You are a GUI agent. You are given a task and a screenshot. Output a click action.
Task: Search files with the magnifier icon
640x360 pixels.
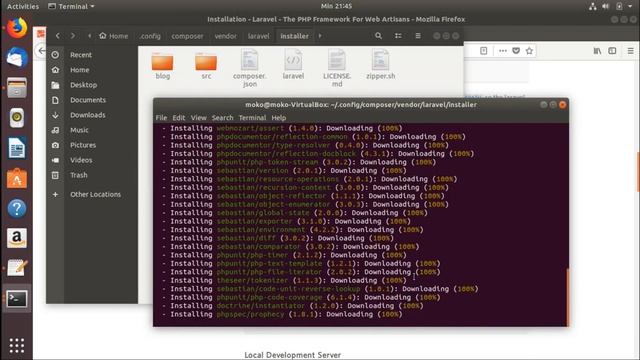(378, 36)
